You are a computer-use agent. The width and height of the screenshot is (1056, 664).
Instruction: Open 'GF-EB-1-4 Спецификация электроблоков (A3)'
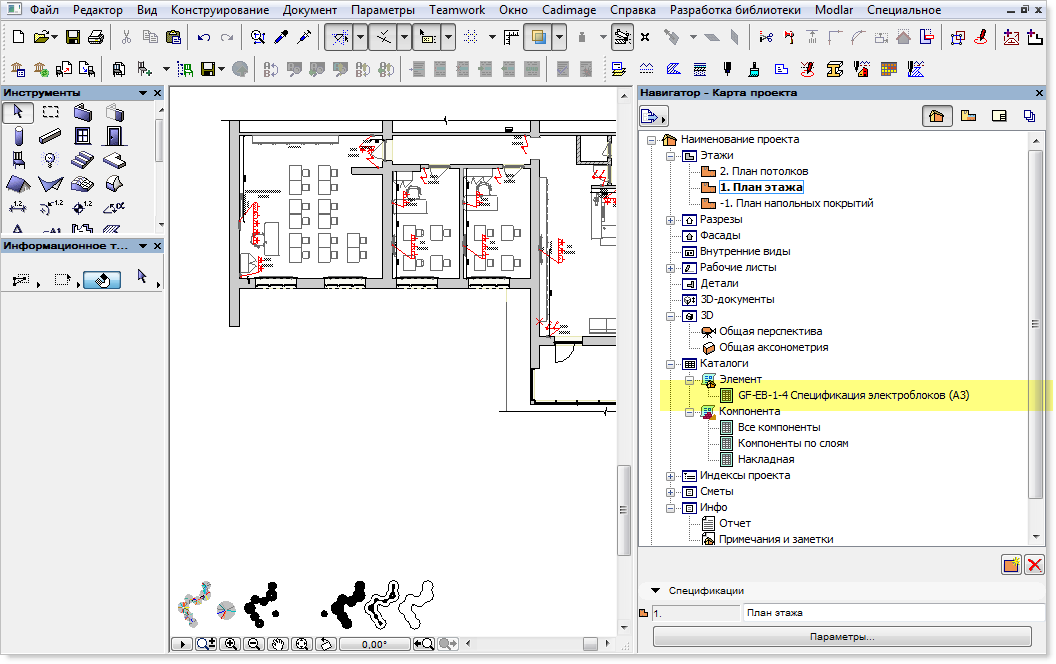pyautogui.click(x=853, y=395)
